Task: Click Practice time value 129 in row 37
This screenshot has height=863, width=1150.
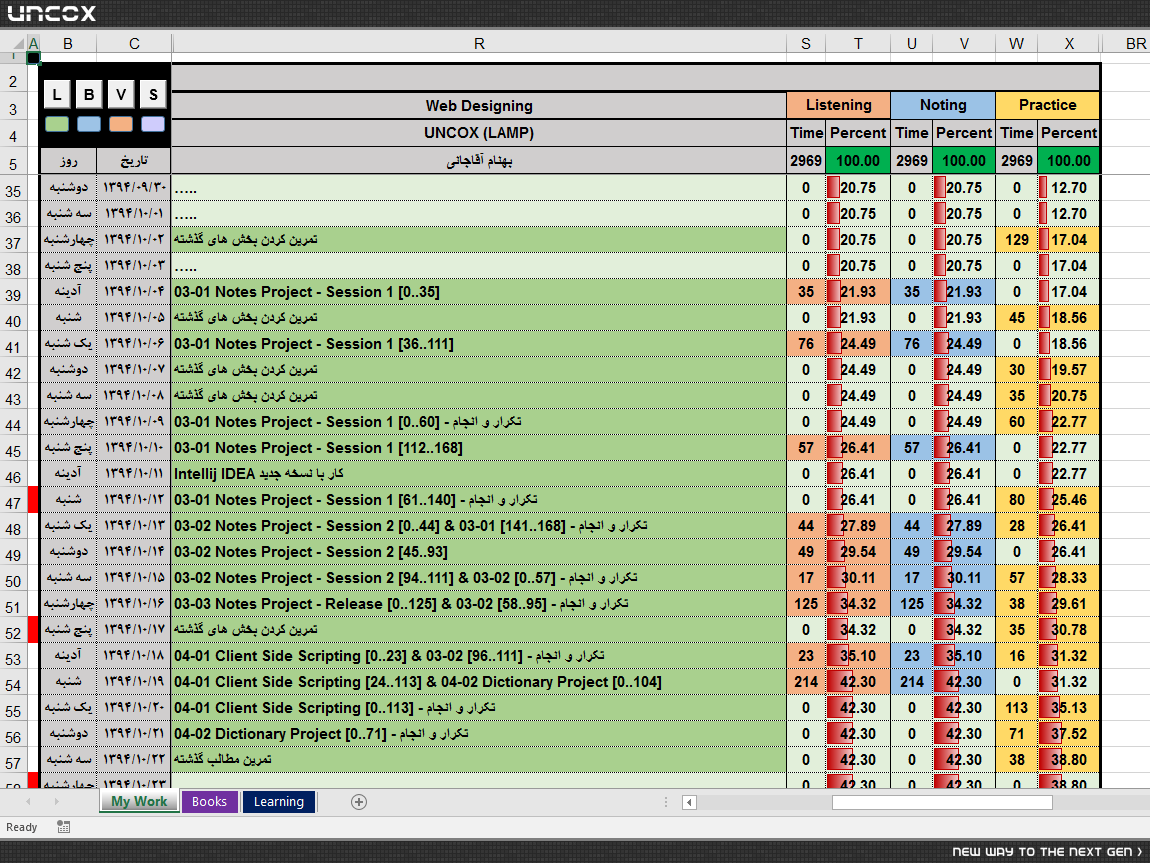Action: pyautogui.click(x=1017, y=240)
